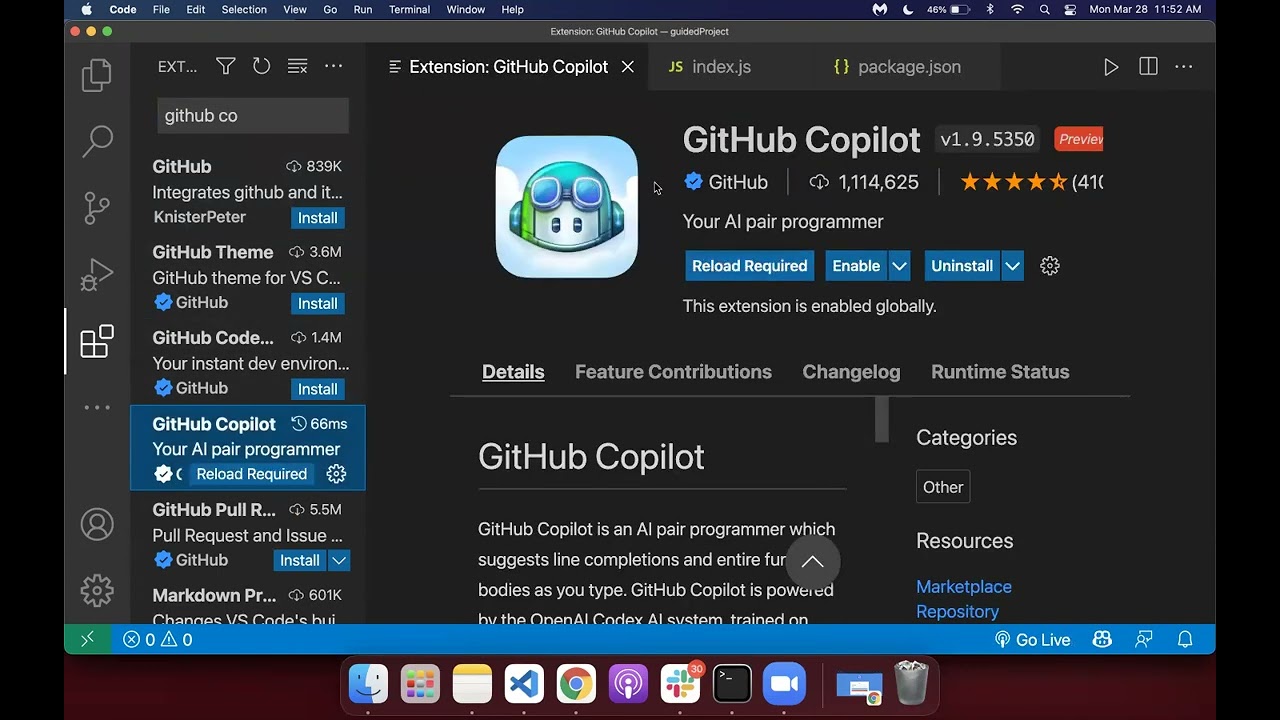This screenshot has height=720, width=1280.
Task: Click the remote window status bar icon
Action: point(87,639)
